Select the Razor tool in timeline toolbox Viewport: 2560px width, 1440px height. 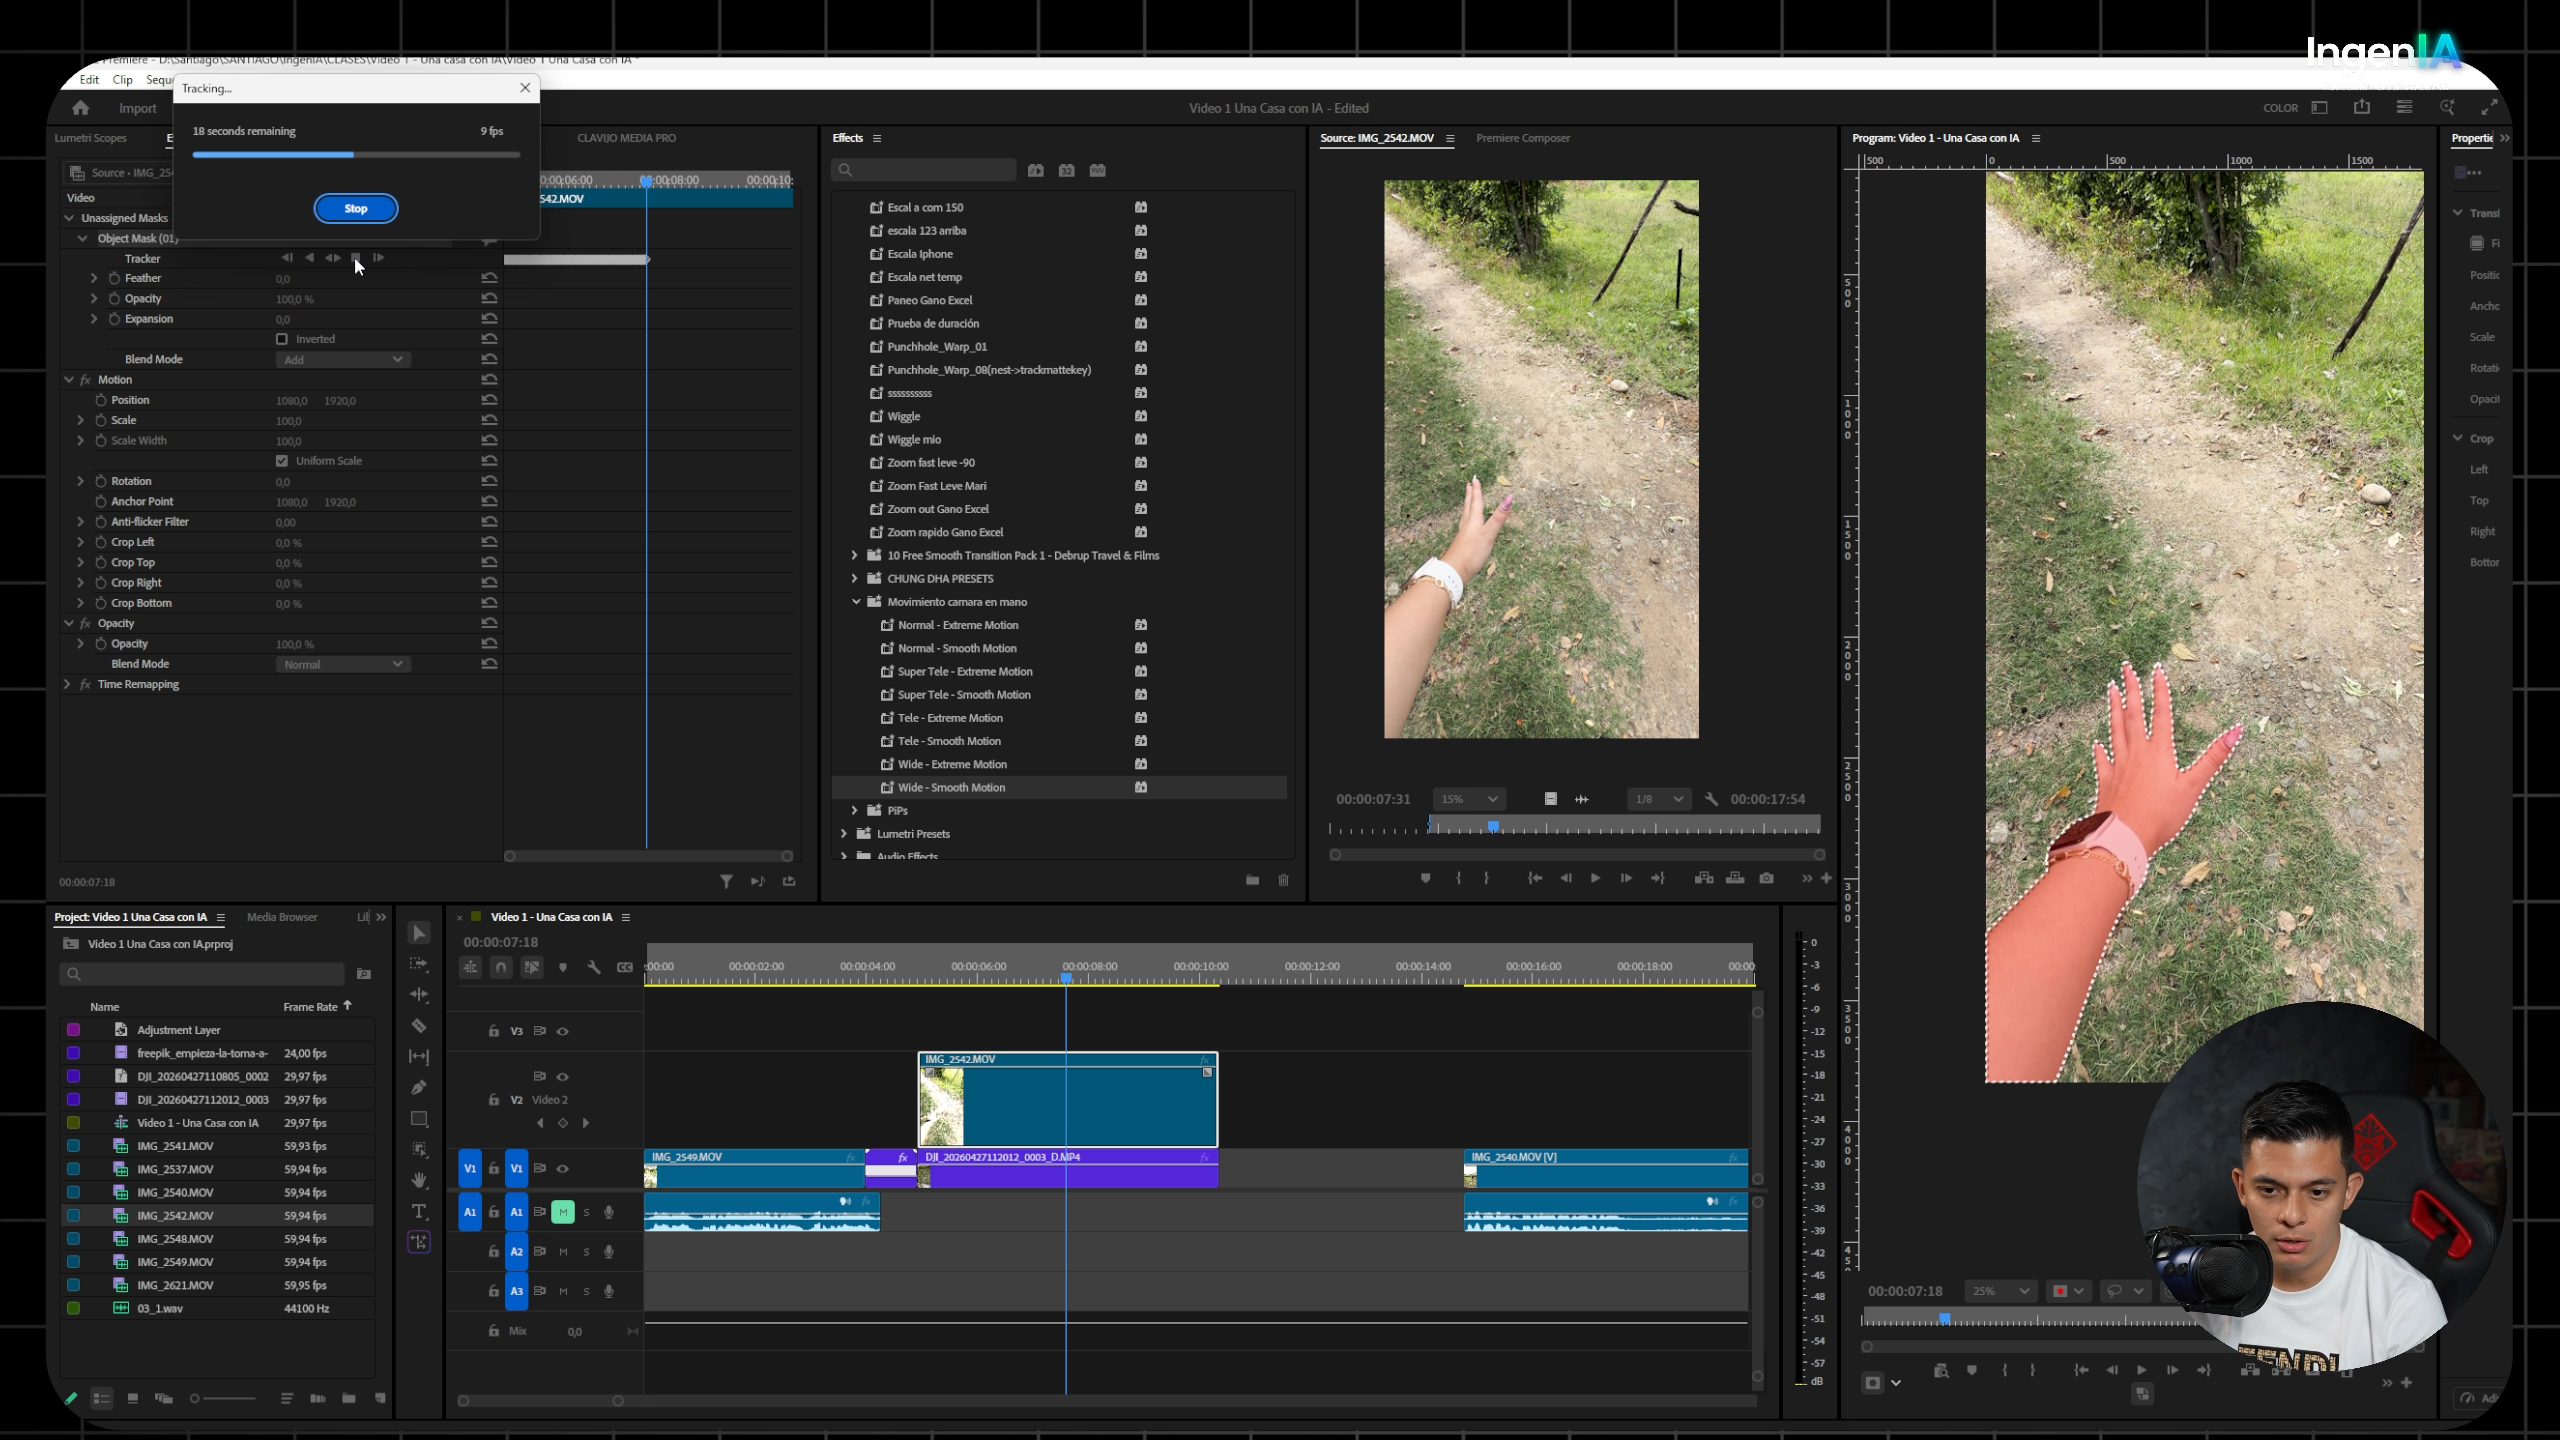coord(419,1026)
